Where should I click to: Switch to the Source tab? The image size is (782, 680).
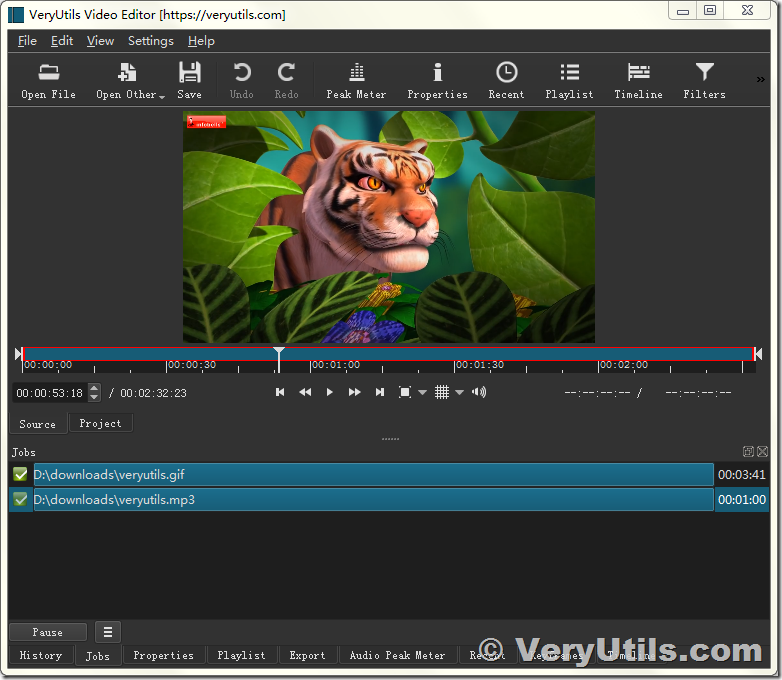click(37, 424)
